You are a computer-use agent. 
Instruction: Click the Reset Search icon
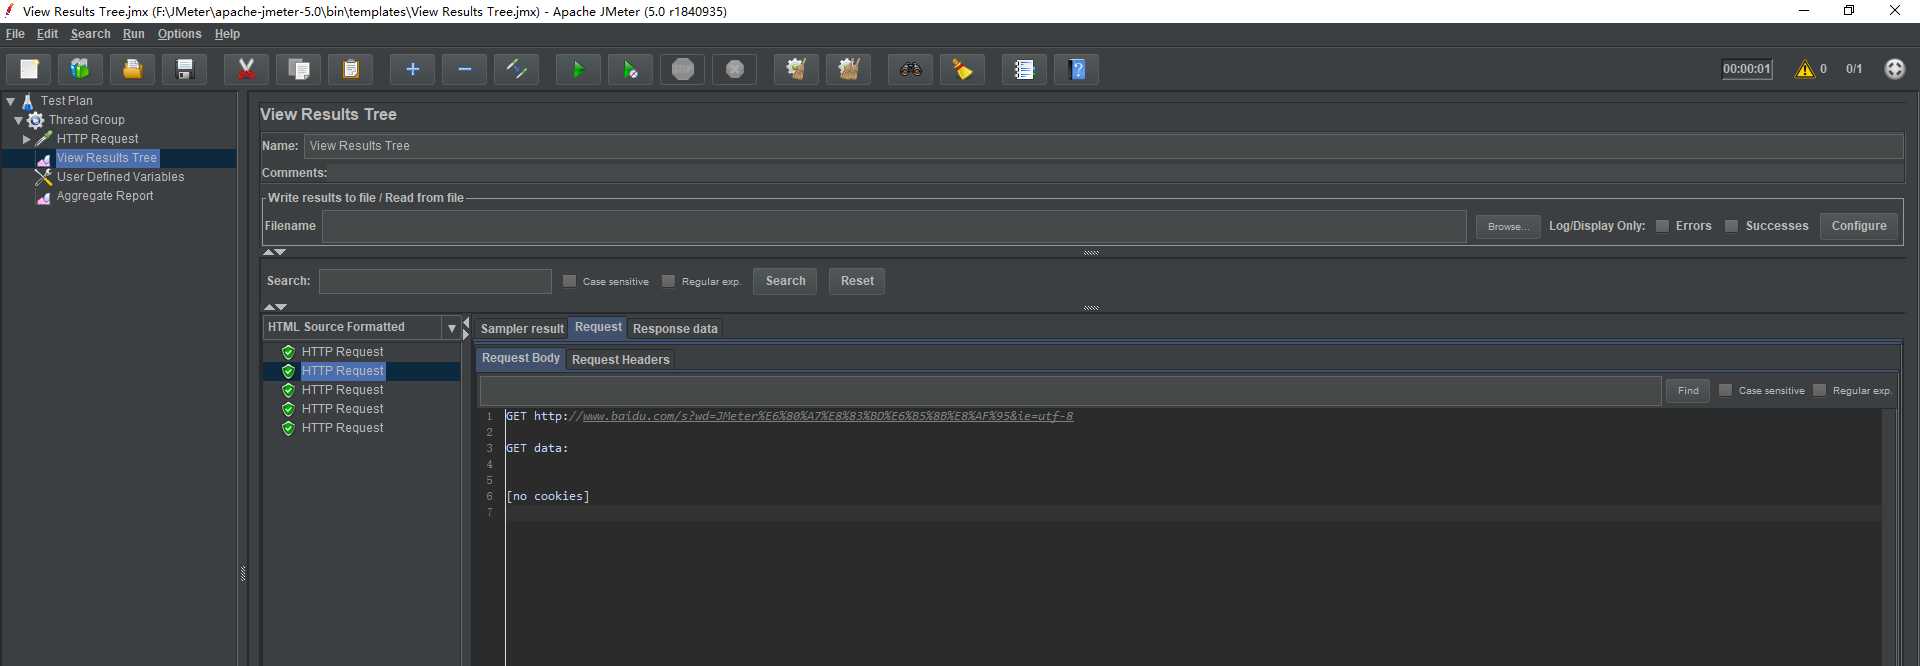962,69
